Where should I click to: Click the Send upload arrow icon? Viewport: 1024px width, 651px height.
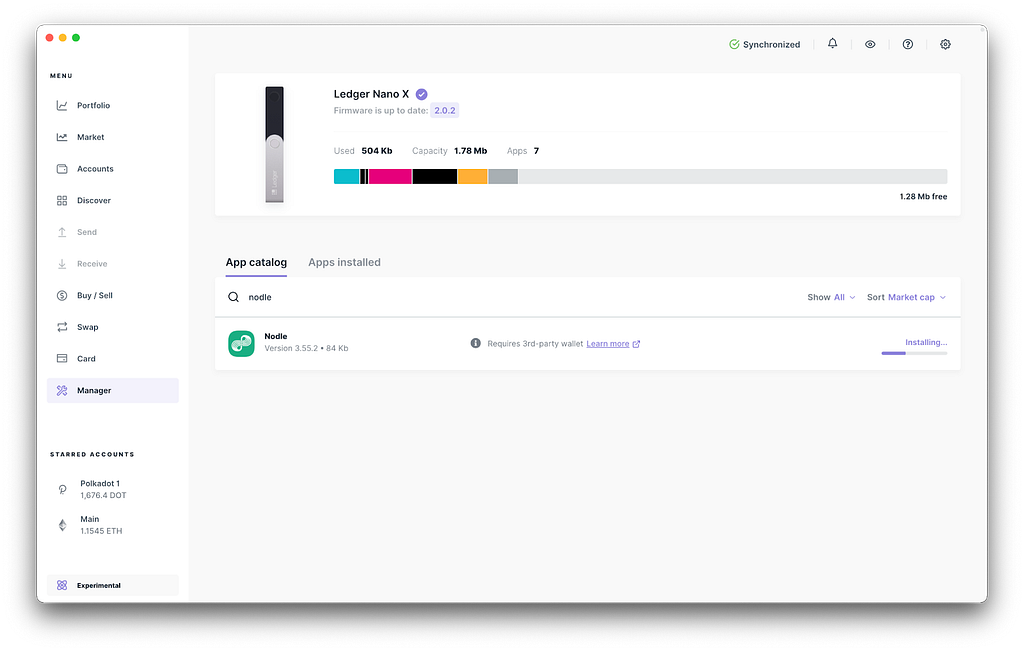tap(62, 232)
